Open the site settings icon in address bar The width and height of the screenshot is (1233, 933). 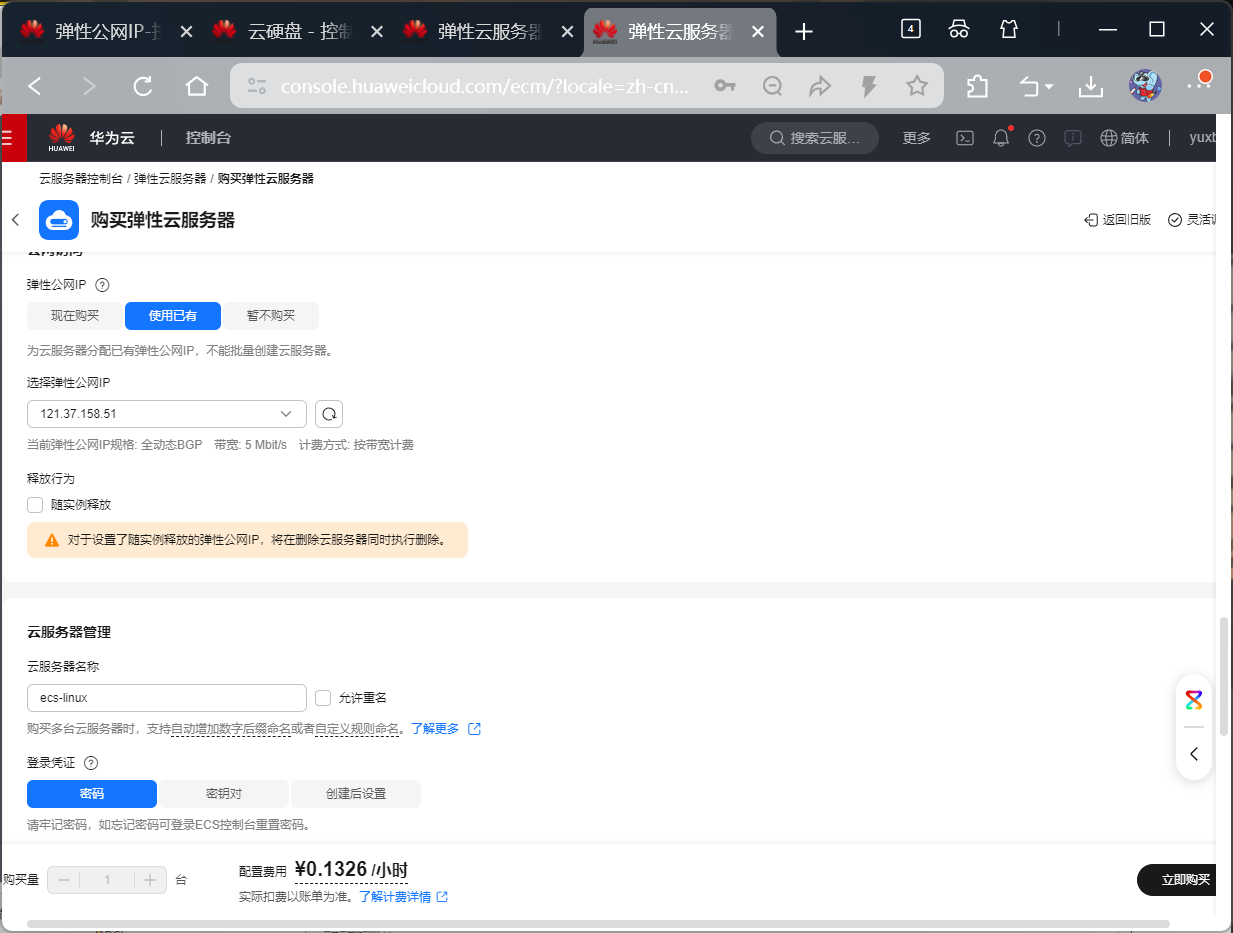coord(257,86)
